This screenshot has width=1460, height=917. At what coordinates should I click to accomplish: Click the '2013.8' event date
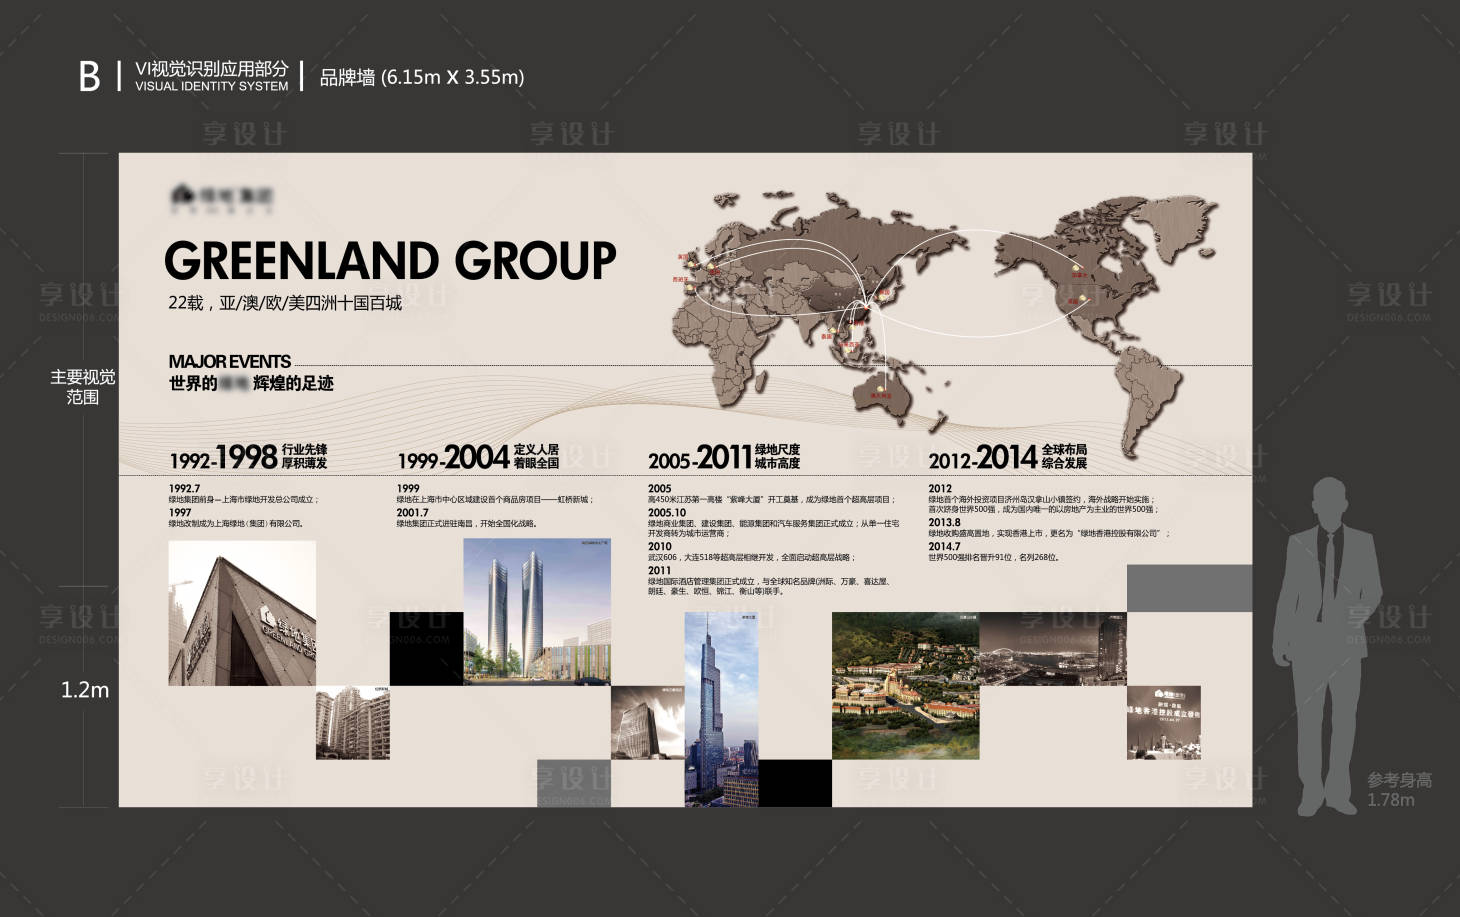coord(944,522)
